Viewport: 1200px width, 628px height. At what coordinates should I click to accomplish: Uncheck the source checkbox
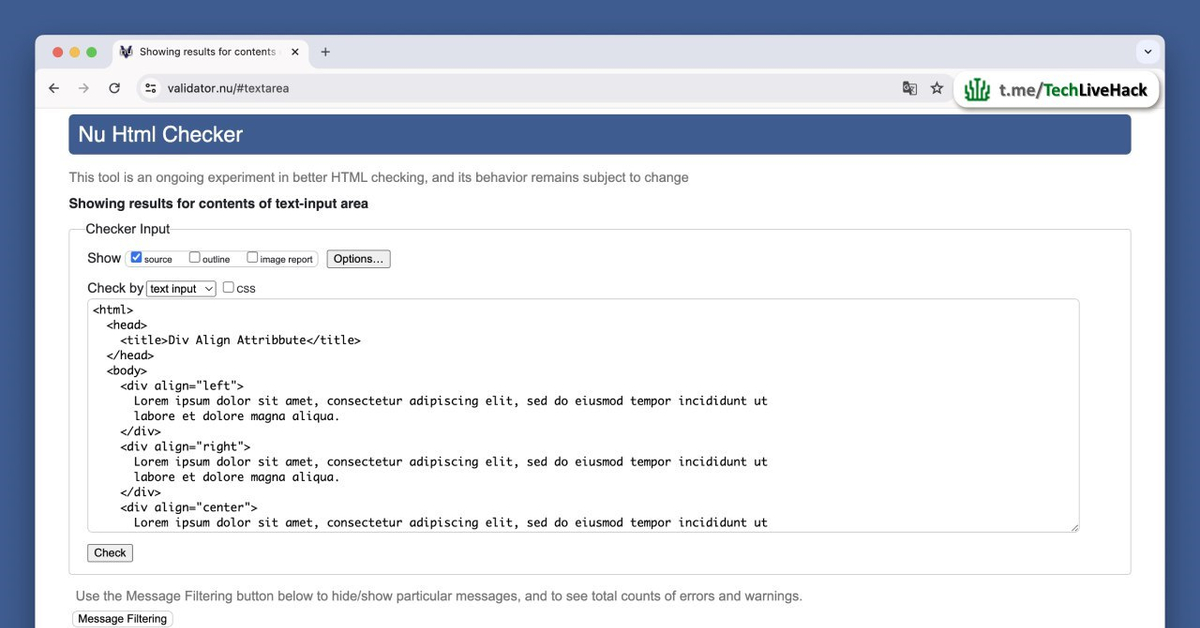tap(137, 258)
